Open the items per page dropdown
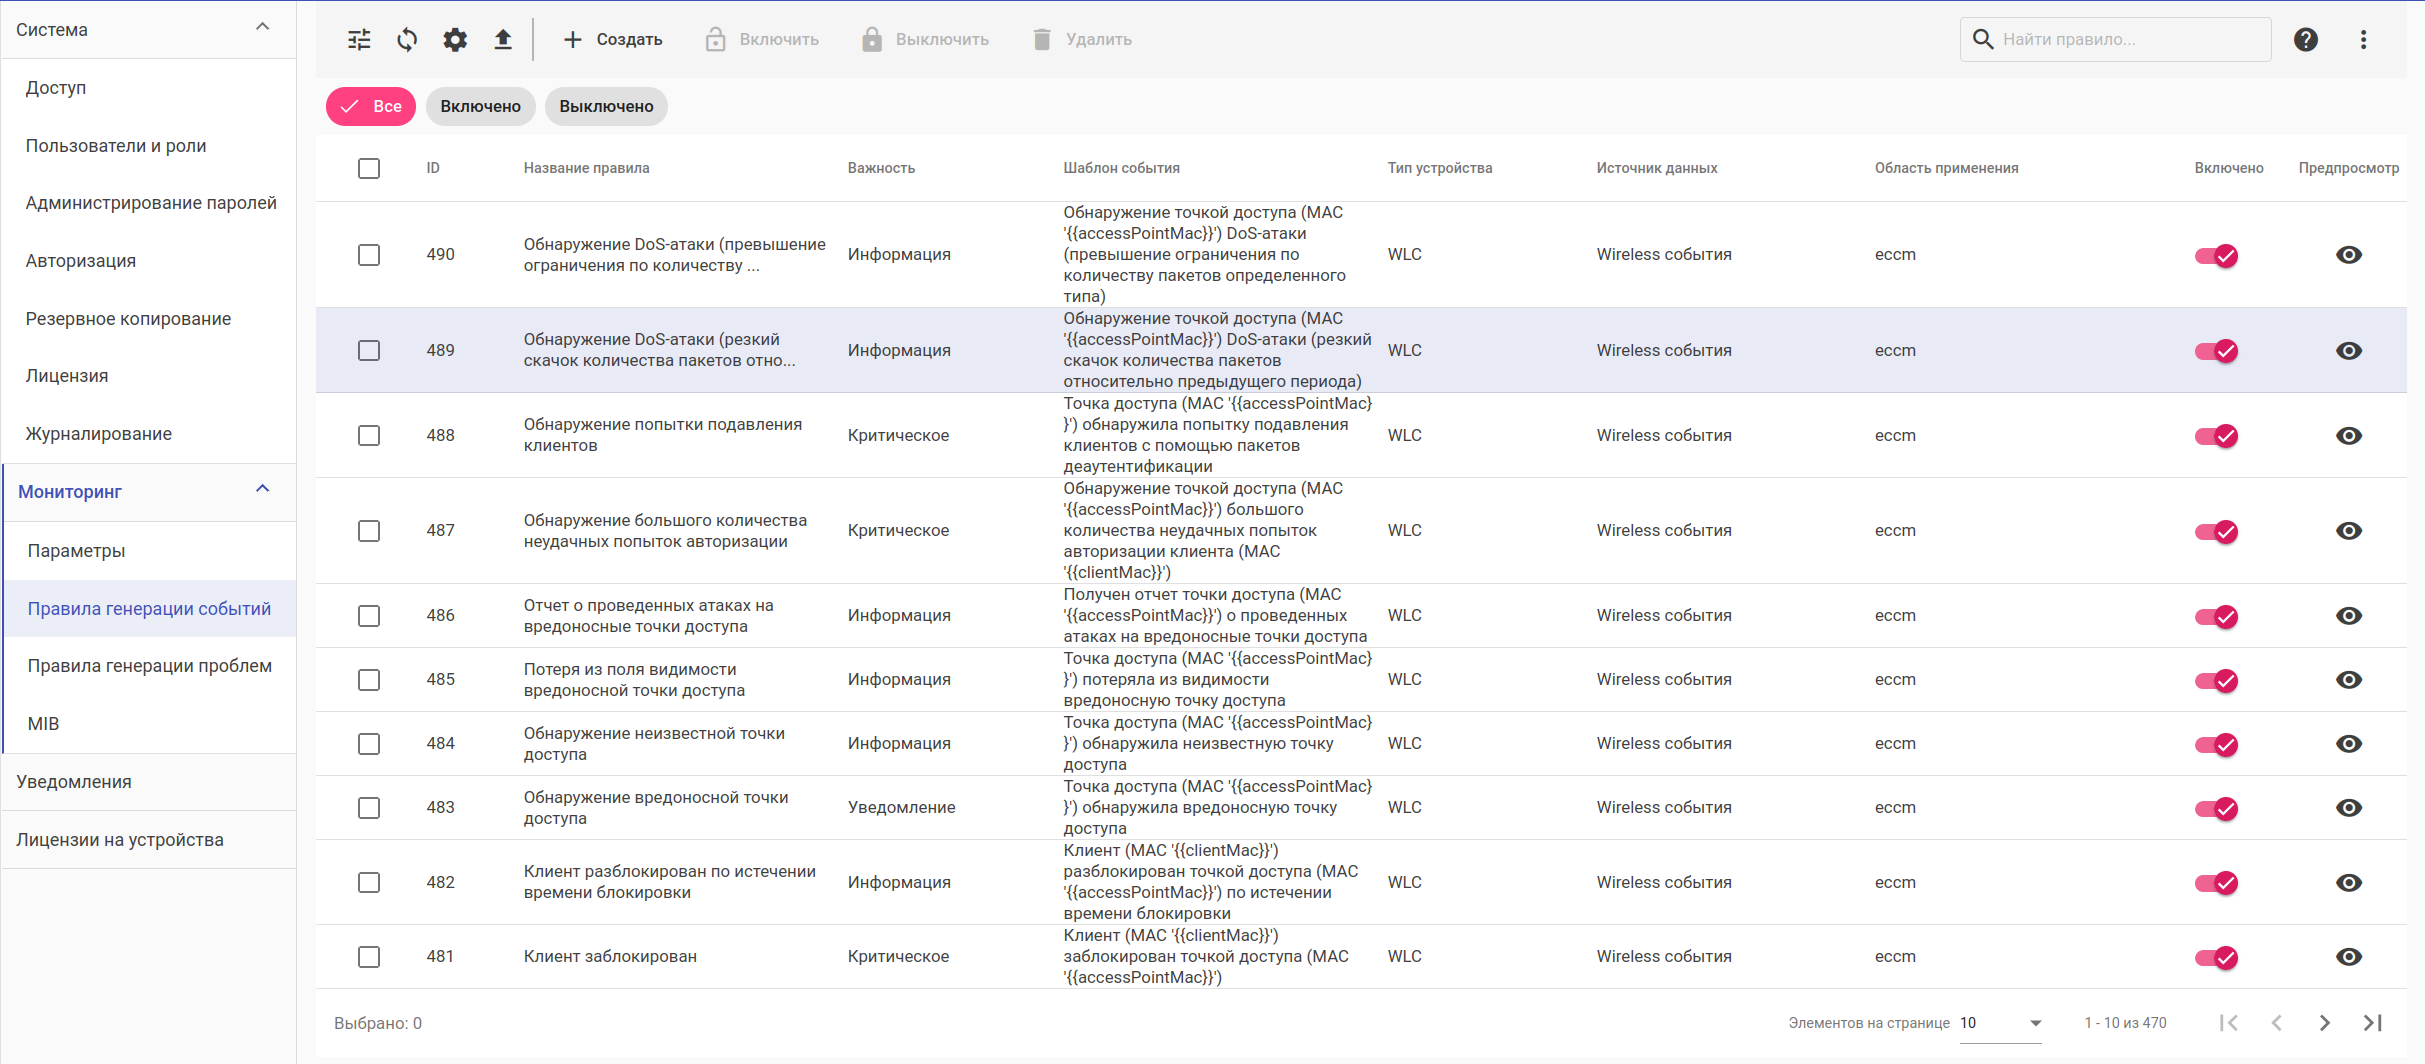The image size is (2425, 1064). click(2000, 1023)
